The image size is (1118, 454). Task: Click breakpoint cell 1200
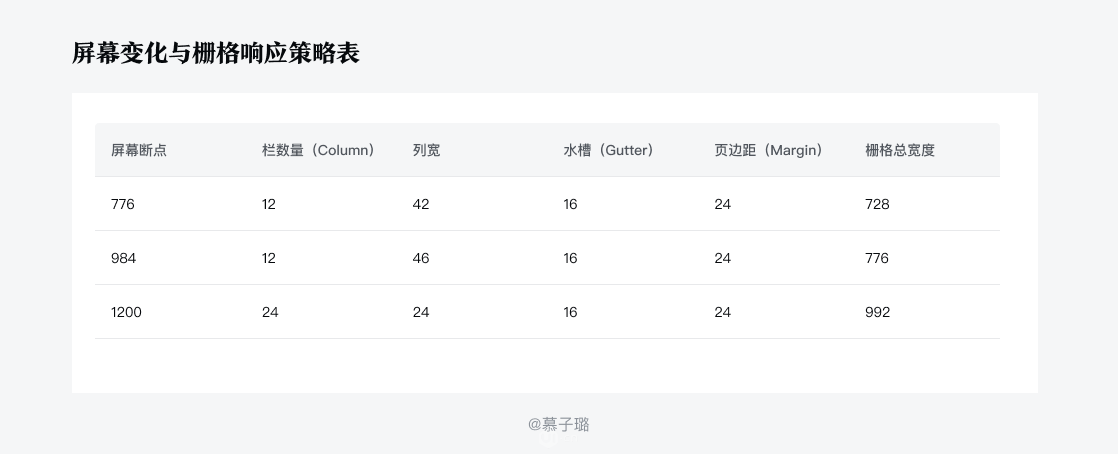[x=126, y=312]
